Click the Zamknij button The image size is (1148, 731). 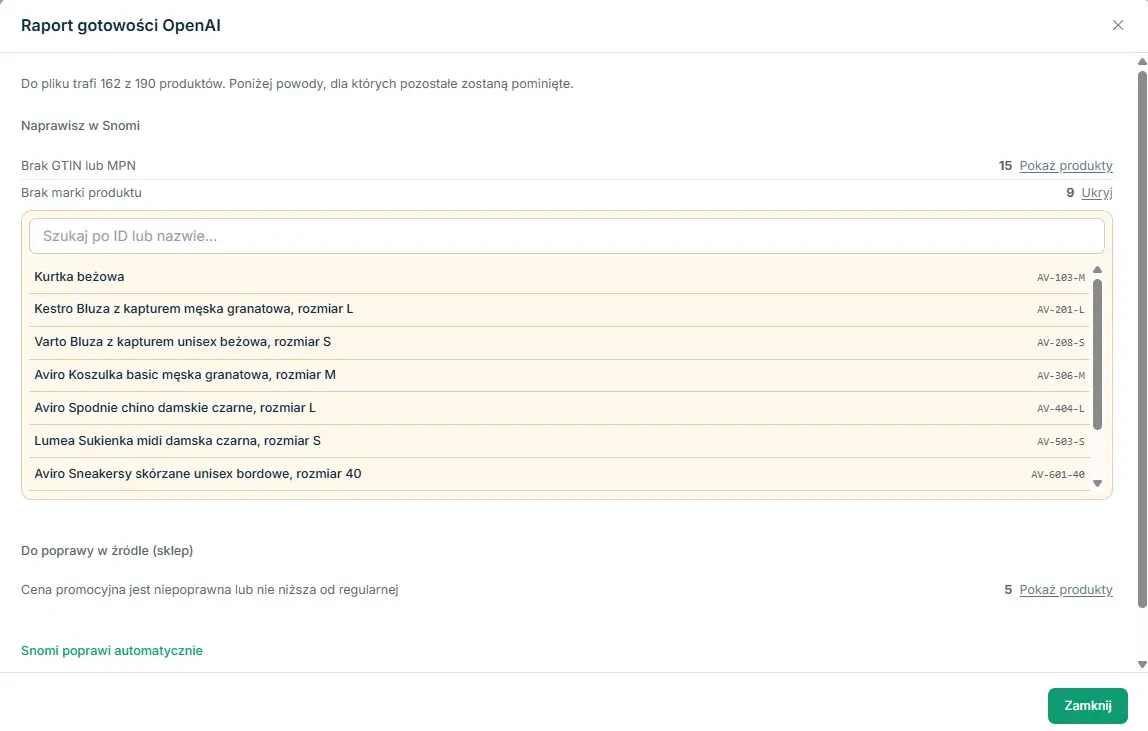click(x=1087, y=705)
